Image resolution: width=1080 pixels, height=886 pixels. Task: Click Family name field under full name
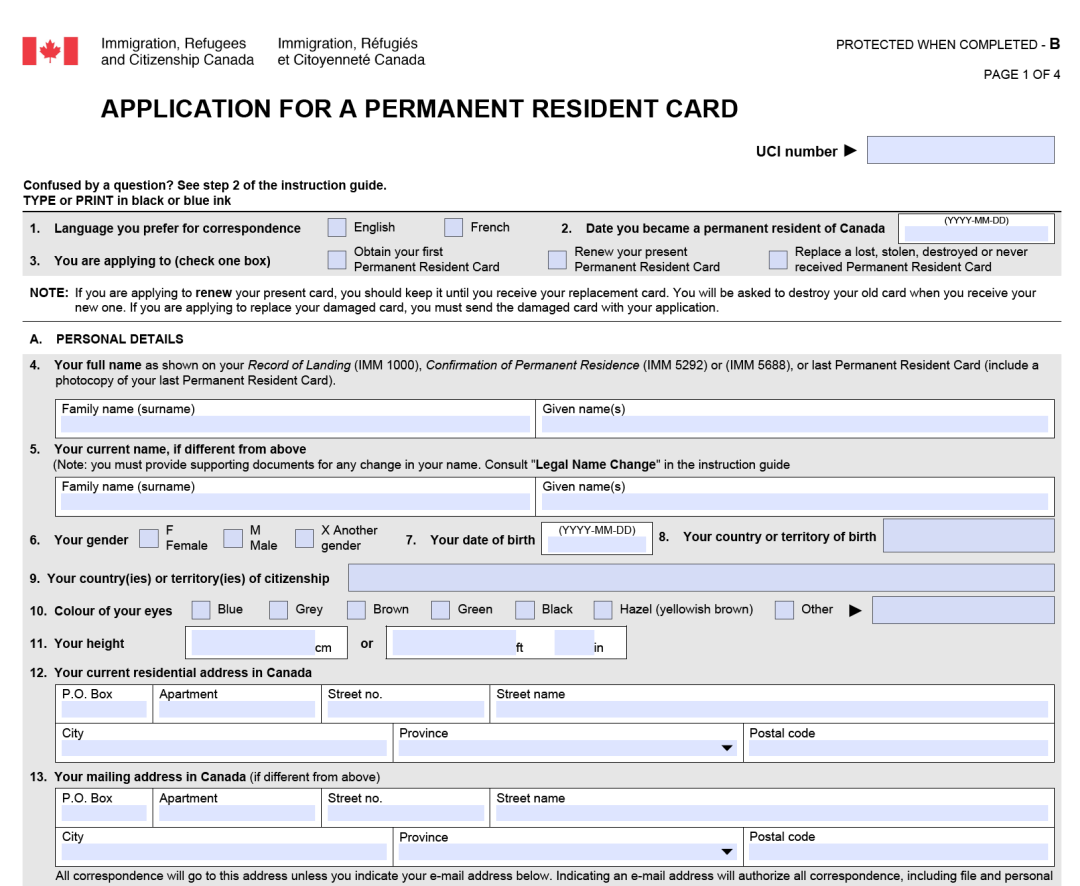pos(295,424)
